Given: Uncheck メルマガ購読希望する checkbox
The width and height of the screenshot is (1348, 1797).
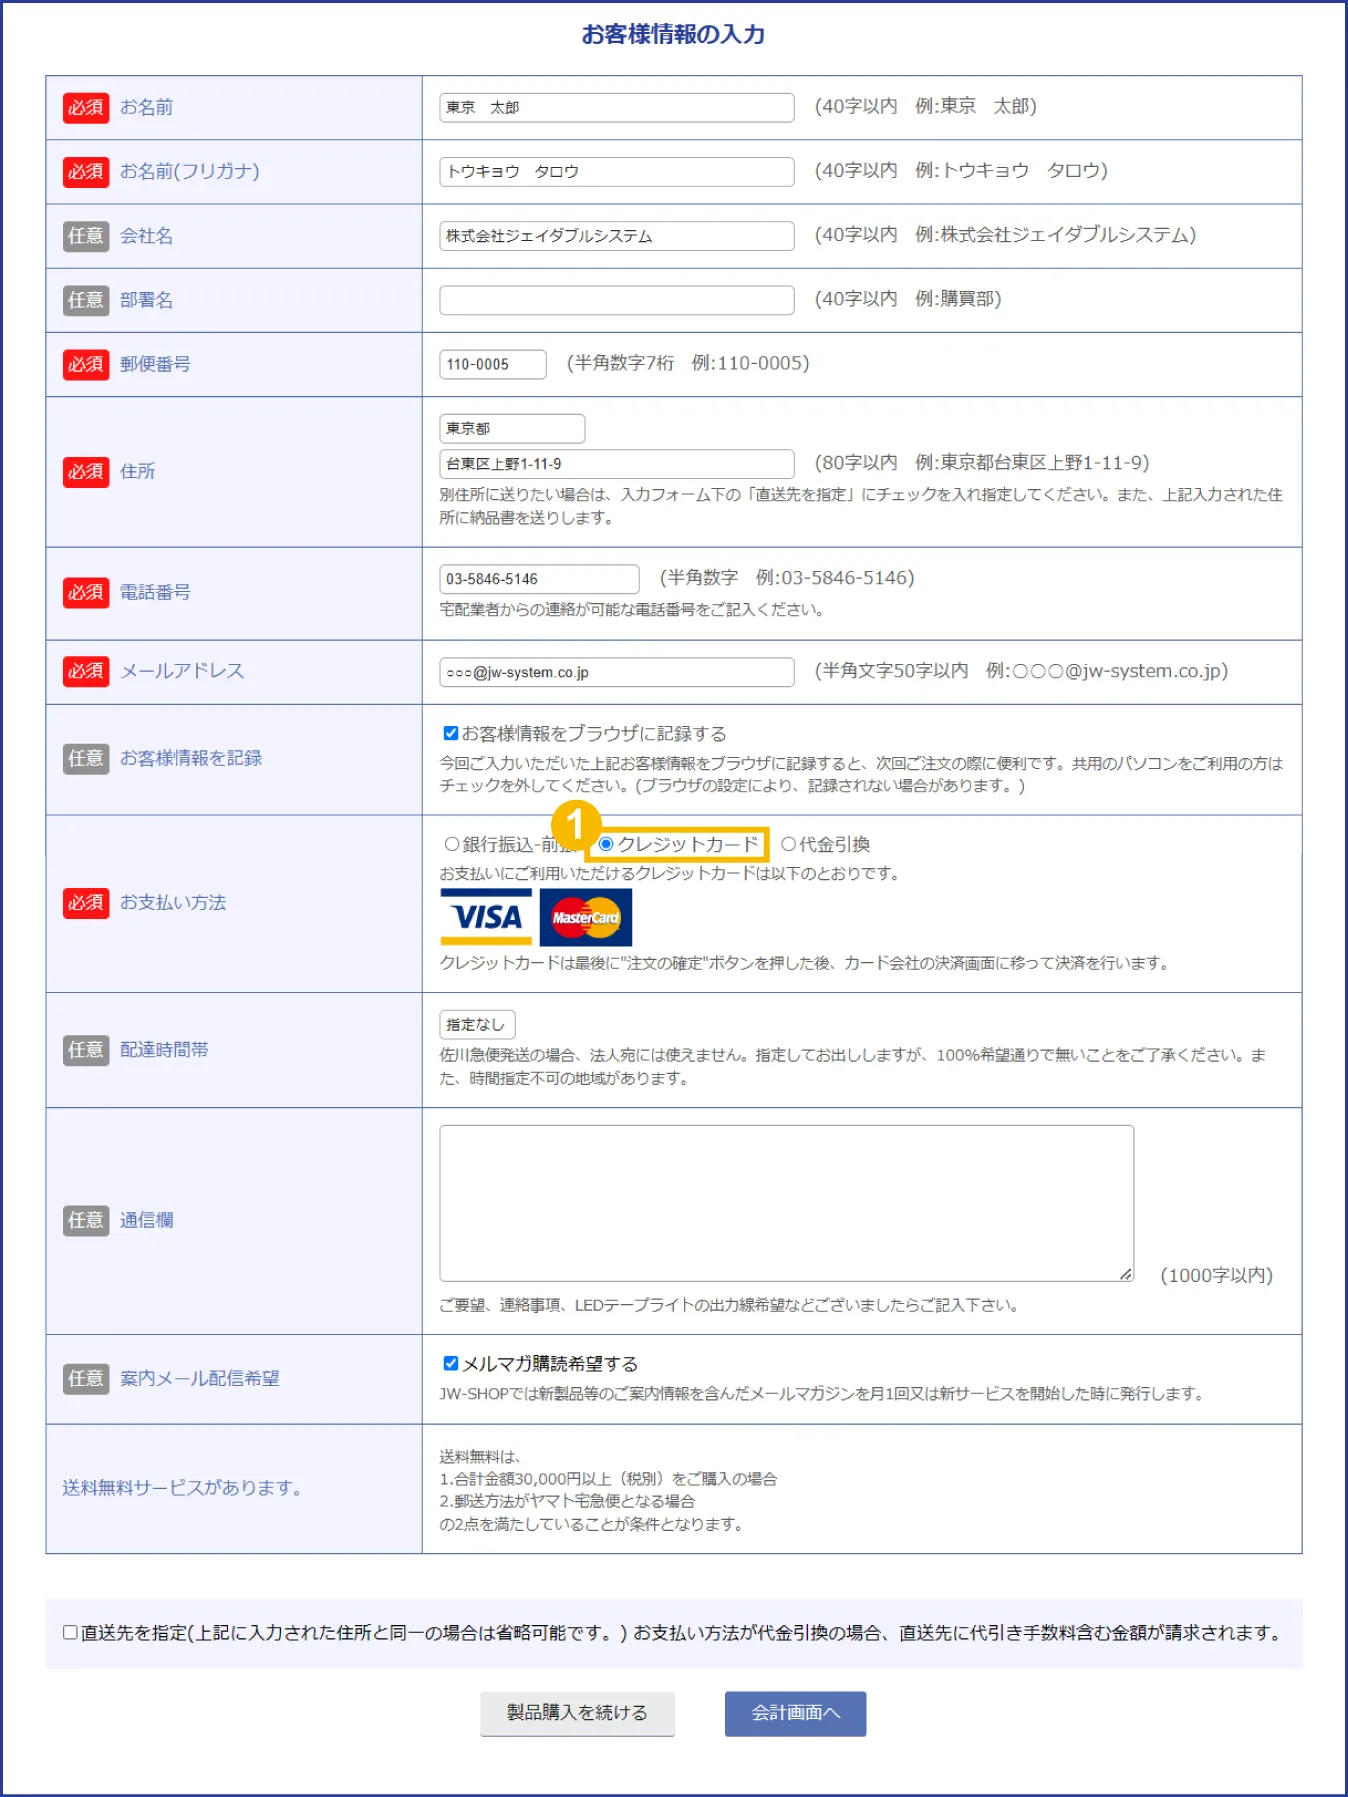Looking at the screenshot, I should click(451, 1363).
